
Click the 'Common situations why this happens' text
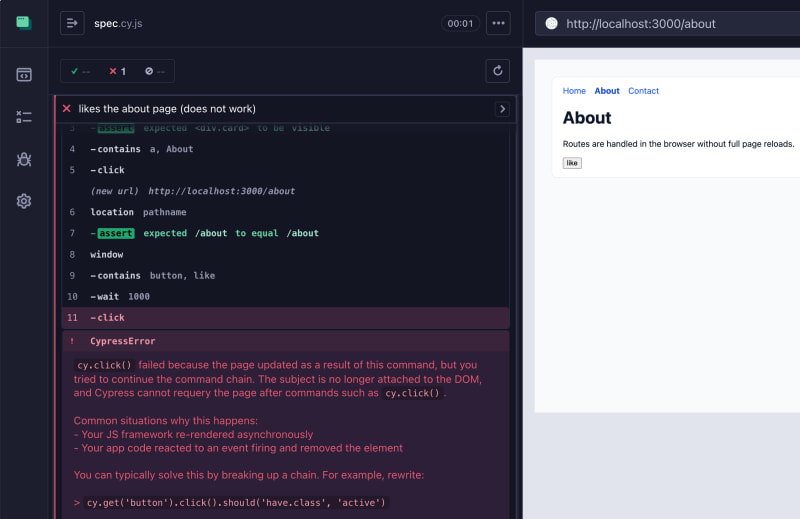[x=166, y=421]
